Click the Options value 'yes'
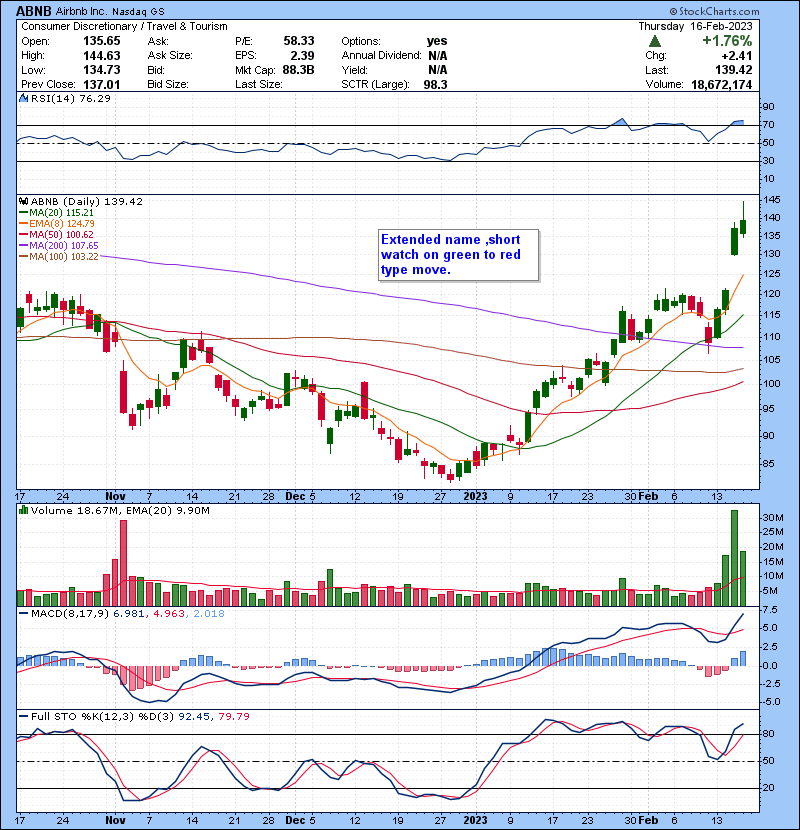Viewport: 800px width, 830px height. [x=437, y=41]
